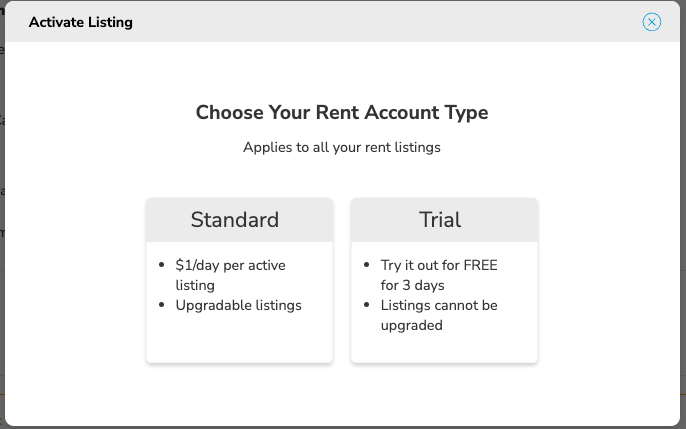
Task: Click the 'Upgradable listings' bullet text
Action: 238,305
